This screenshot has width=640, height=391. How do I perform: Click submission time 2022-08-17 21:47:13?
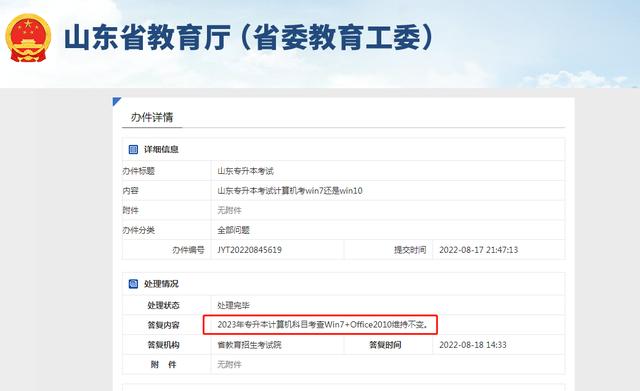coord(478,250)
